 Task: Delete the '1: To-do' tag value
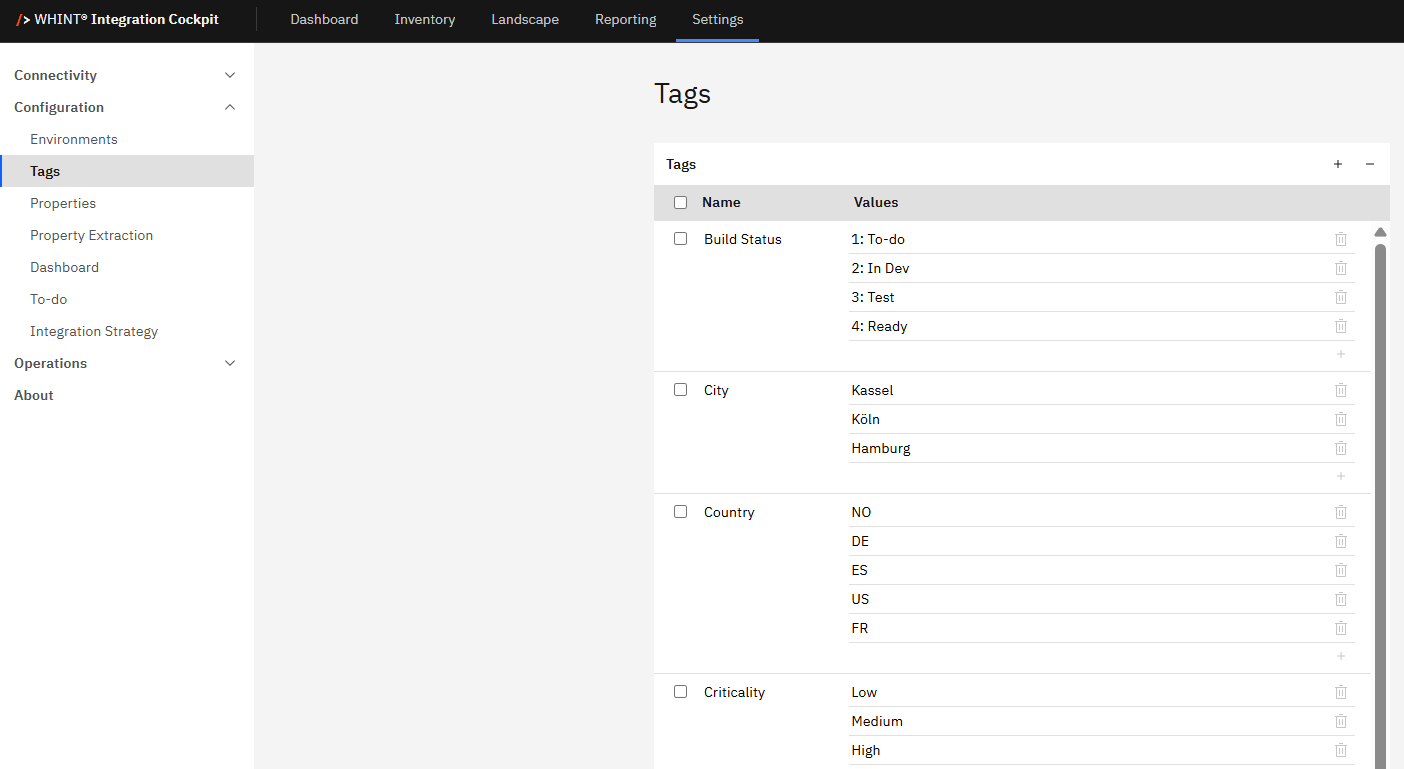(1340, 239)
